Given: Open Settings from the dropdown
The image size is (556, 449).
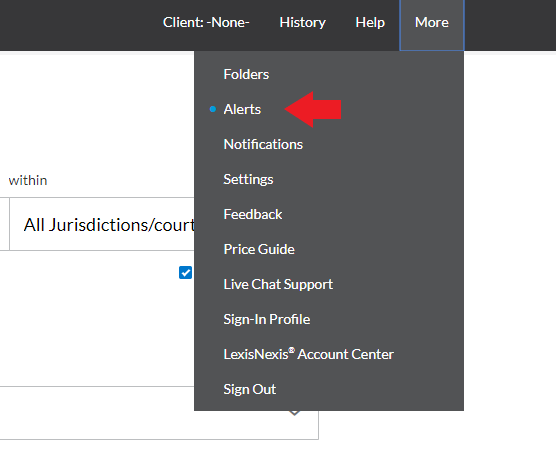Looking at the screenshot, I should 248,179.
